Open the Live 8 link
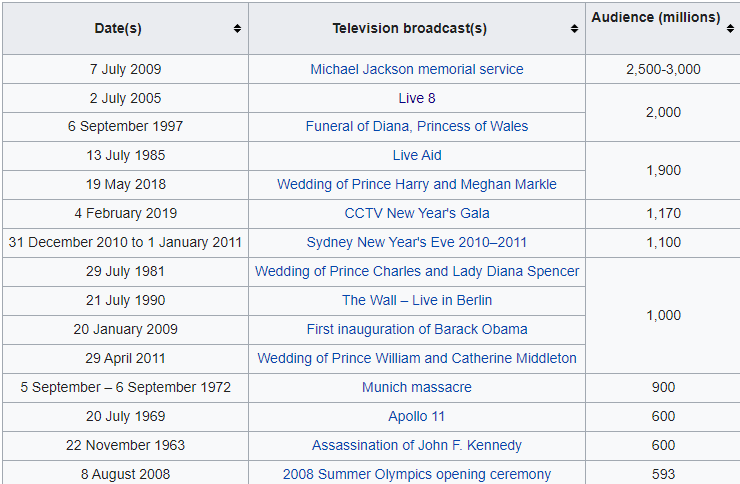The width and height of the screenshot is (740, 484). (x=417, y=98)
